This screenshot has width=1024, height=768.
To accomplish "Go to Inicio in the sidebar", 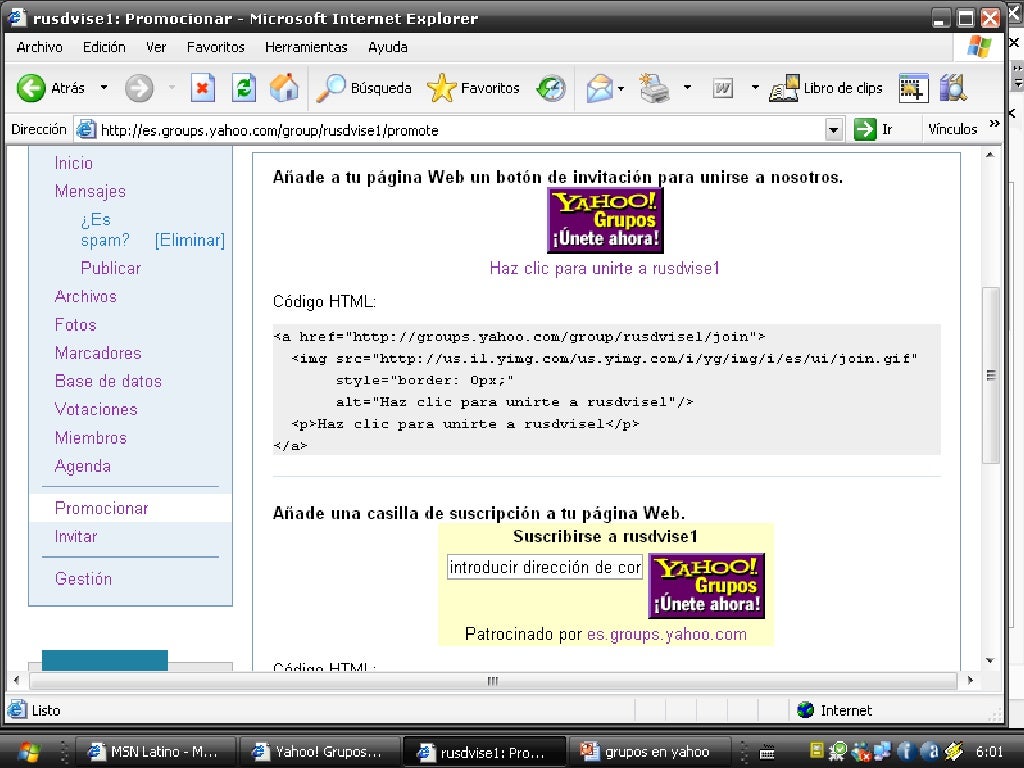I will pos(74,163).
